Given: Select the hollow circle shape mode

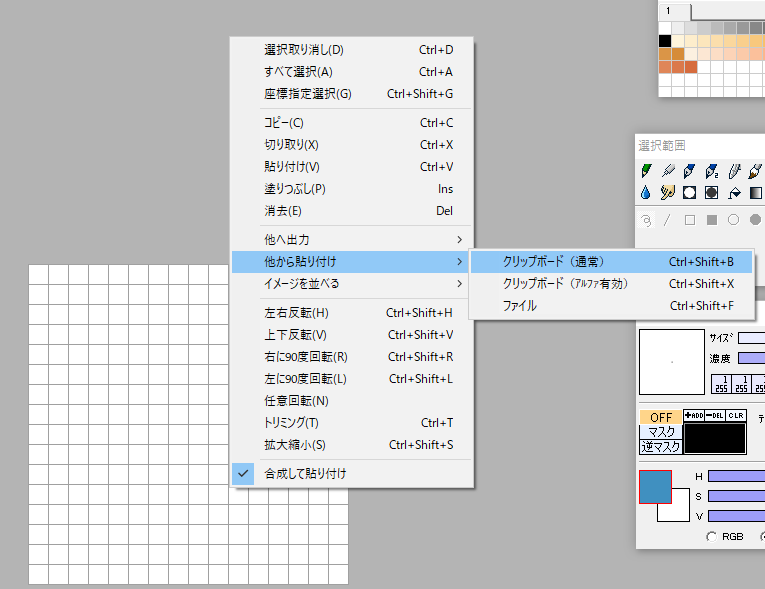Looking at the screenshot, I should tap(734, 220).
